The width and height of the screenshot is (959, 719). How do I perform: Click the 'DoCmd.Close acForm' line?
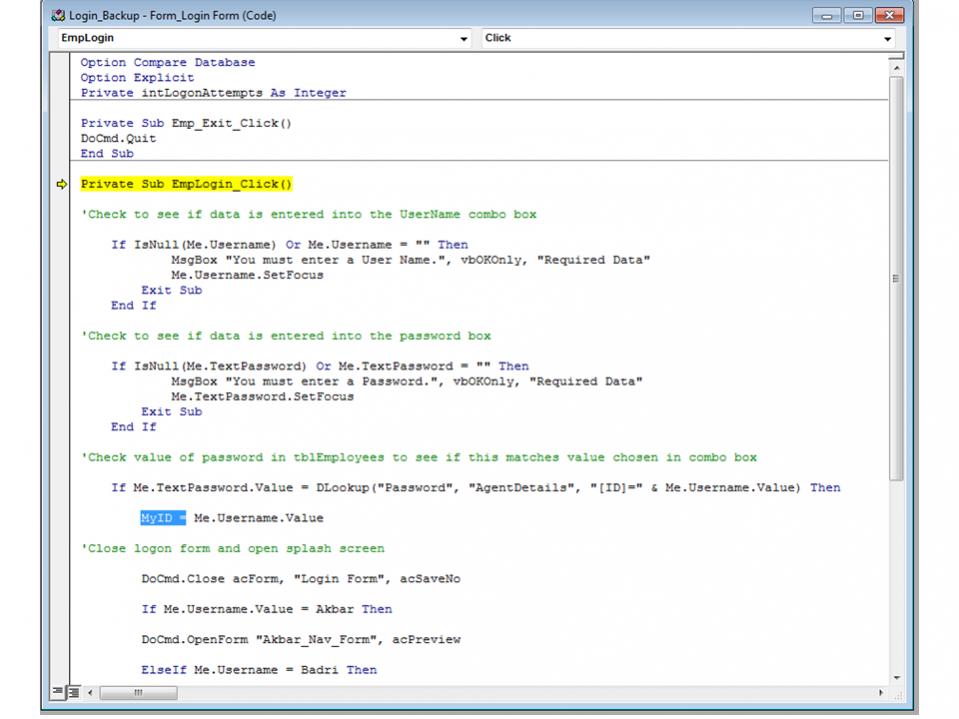click(301, 579)
